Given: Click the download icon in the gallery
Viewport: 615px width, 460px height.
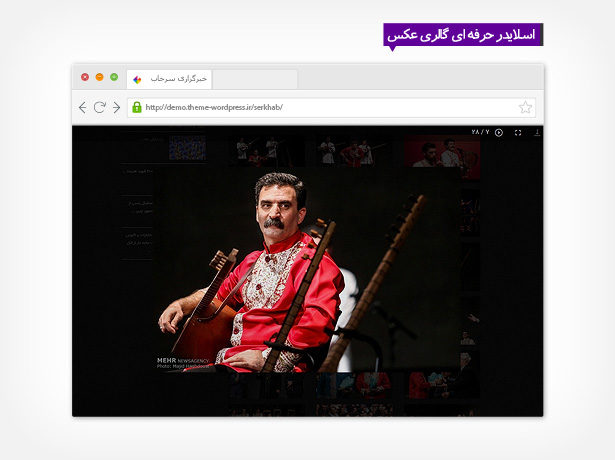Looking at the screenshot, I should click(537, 132).
